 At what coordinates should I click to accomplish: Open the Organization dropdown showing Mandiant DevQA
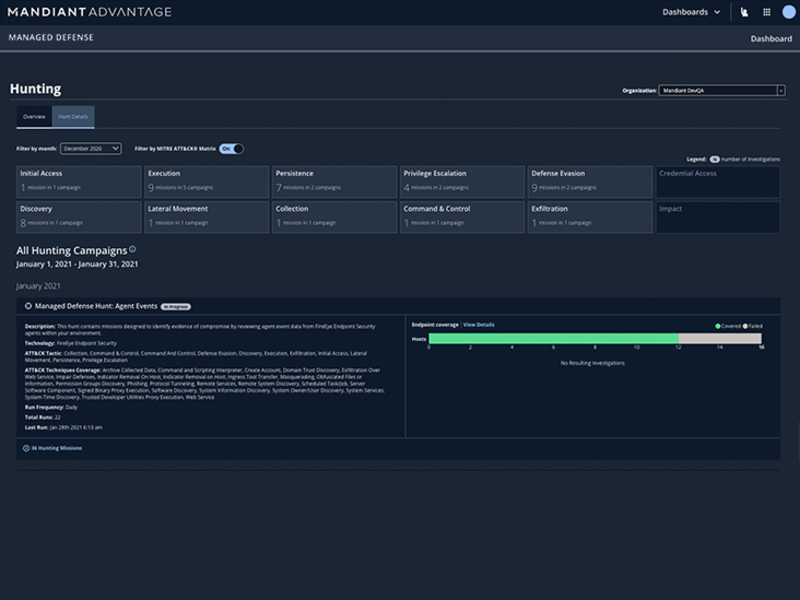click(x=721, y=90)
